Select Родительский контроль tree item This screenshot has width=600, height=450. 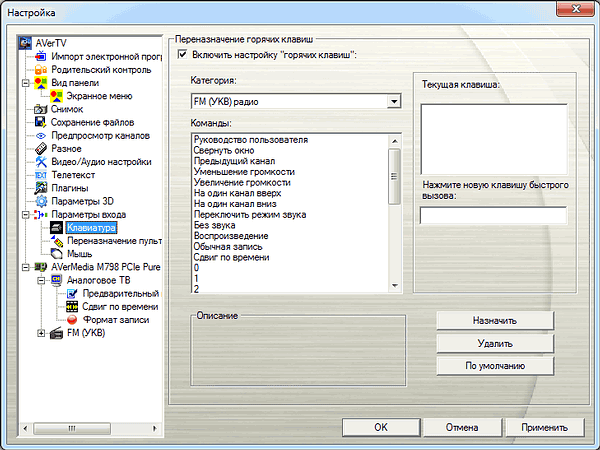pyautogui.click(x=101, y=70)
